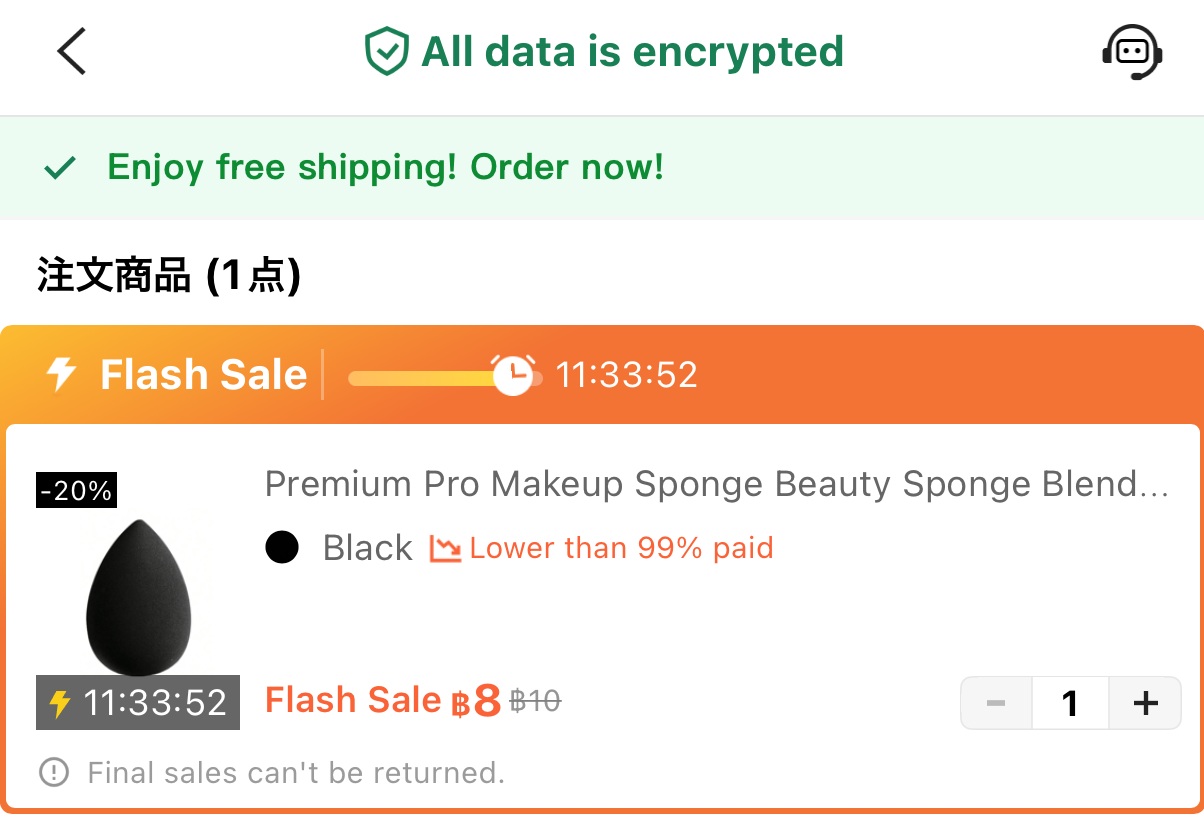Tap the Enjoy free shipping banner
This screenshot has height=823, width=1204.
click(602, 168)
